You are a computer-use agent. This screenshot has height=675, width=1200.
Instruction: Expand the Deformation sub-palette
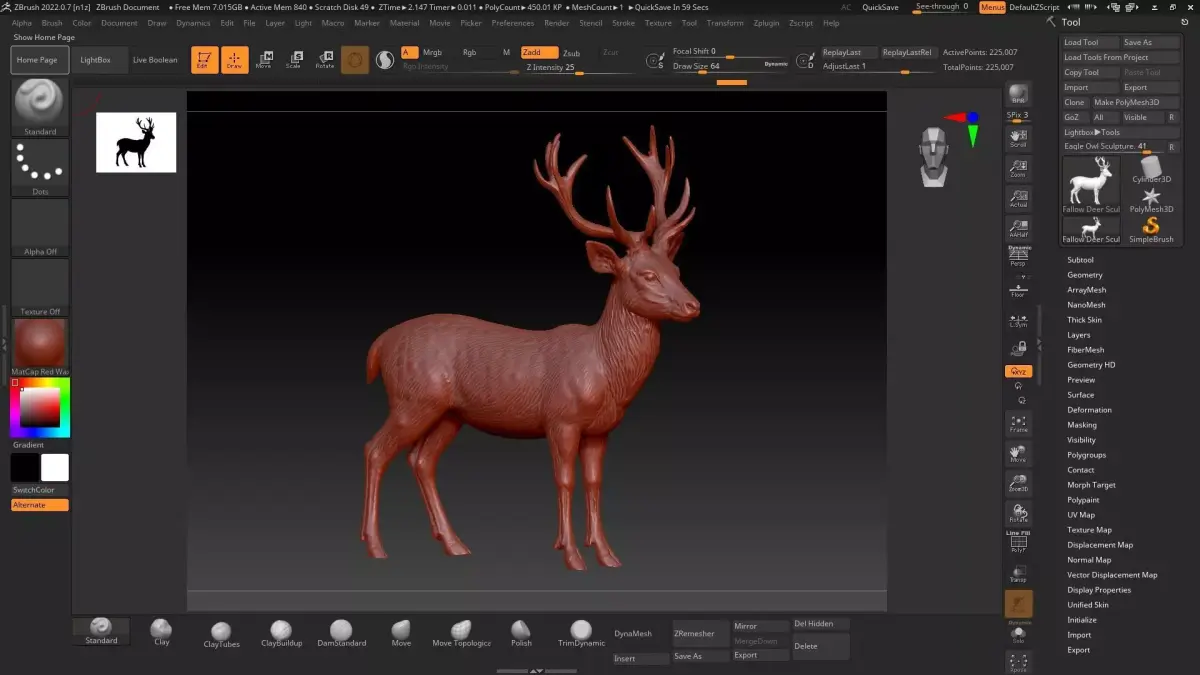[1089, 410]
